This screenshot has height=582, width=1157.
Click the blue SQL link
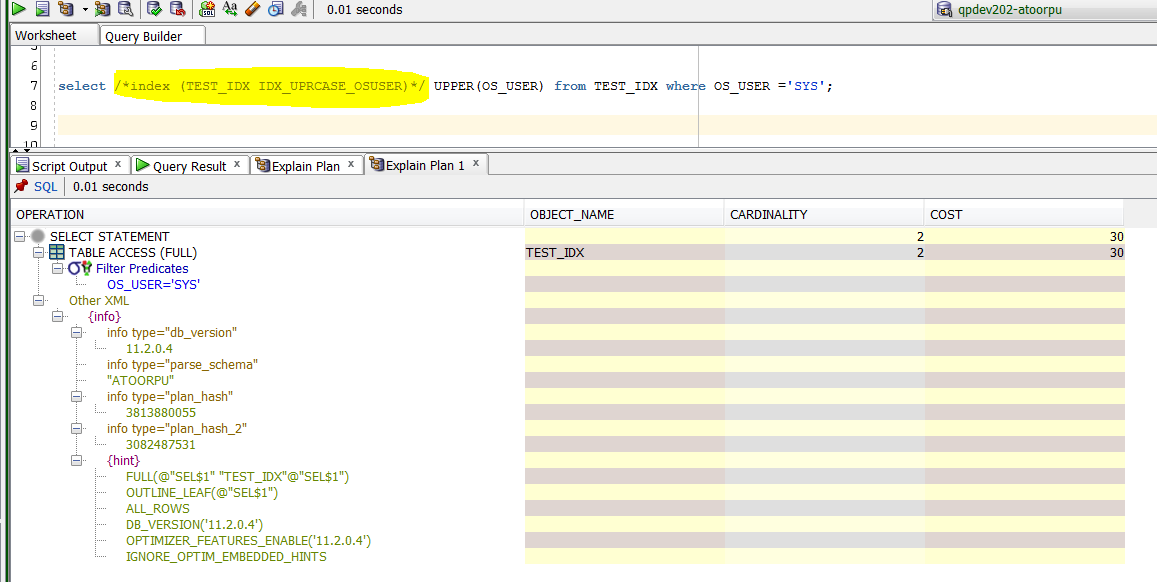coord(46,187)
